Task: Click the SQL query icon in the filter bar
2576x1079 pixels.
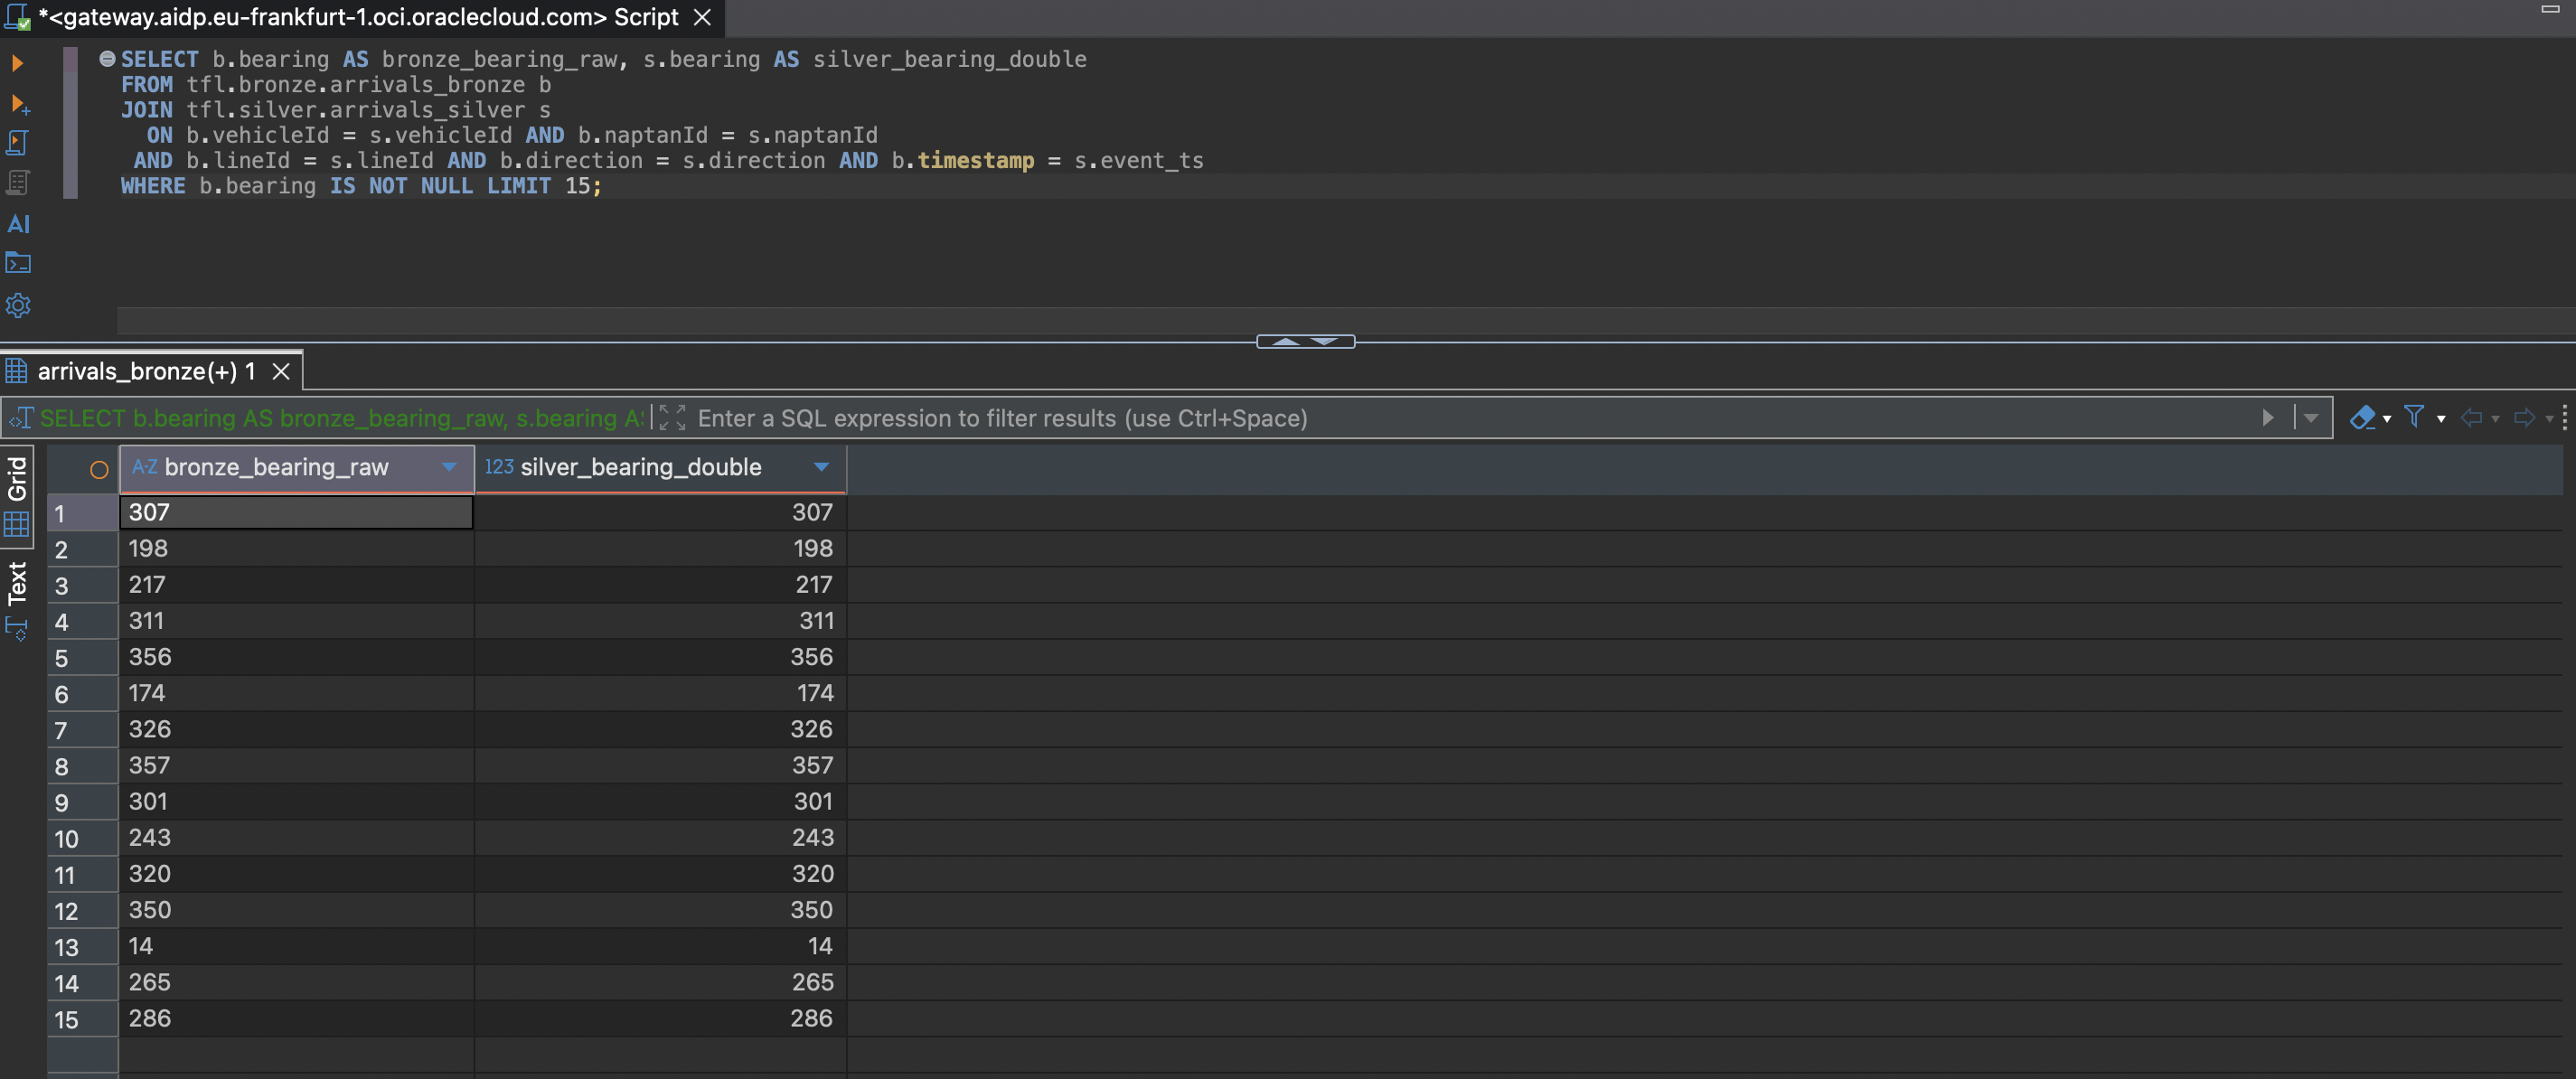Action: [x=21, y=418]
